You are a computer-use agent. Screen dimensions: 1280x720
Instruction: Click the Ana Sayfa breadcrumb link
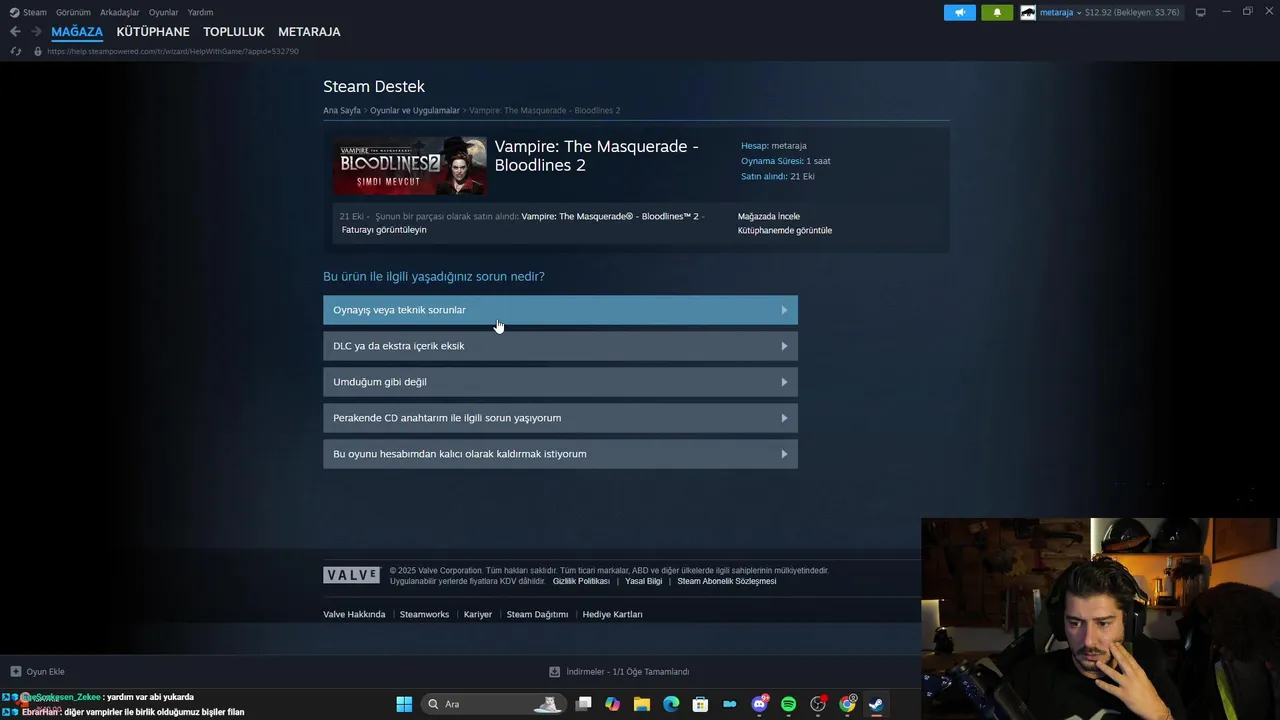[342, 110]
